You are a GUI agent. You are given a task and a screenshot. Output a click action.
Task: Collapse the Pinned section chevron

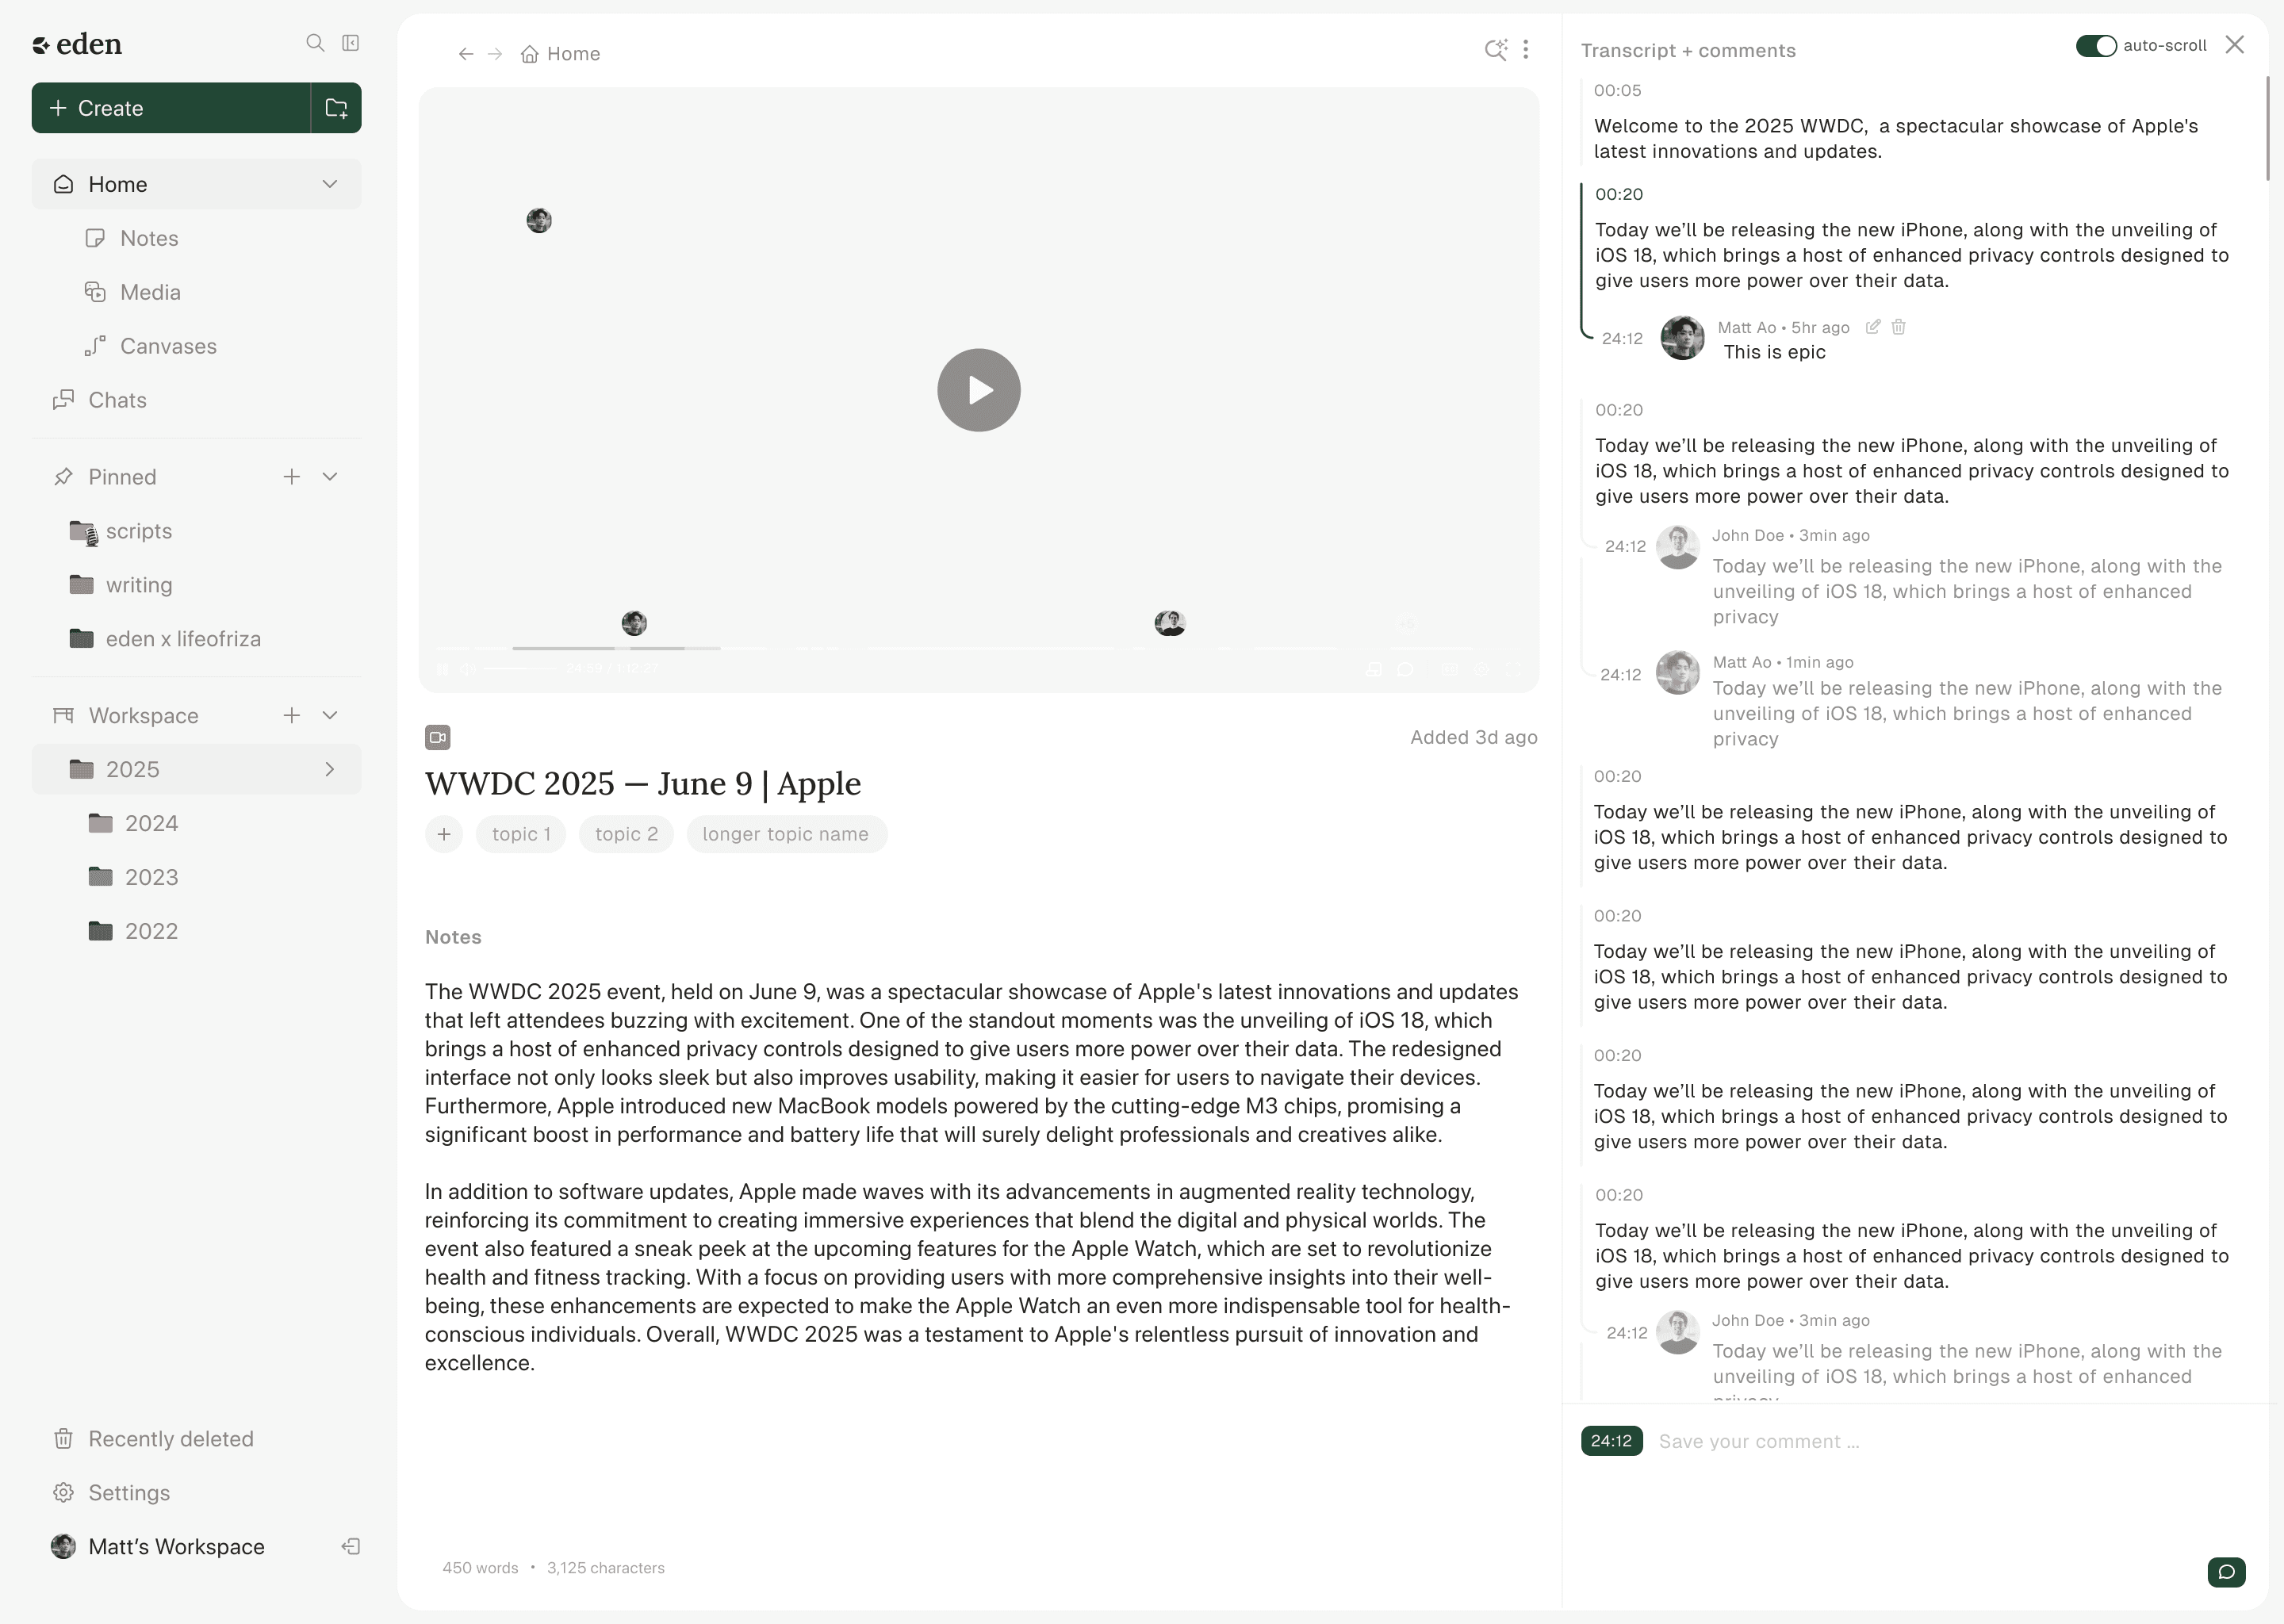point(330,477)
